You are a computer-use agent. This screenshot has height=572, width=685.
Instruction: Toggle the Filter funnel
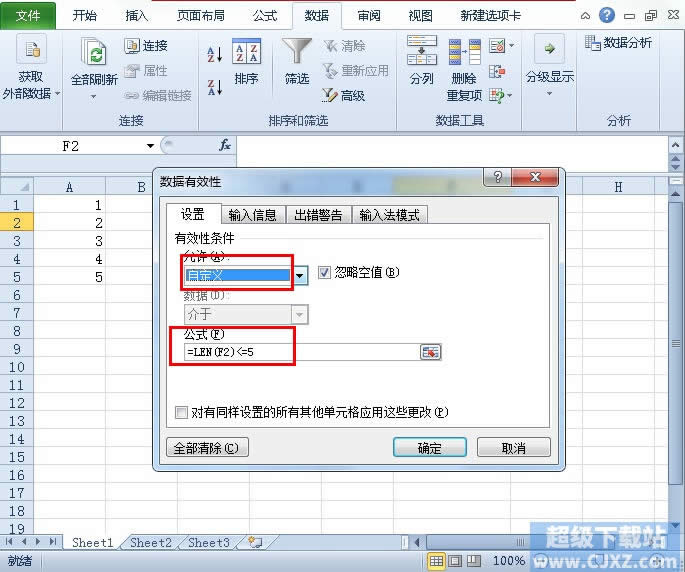coord(297,61)
